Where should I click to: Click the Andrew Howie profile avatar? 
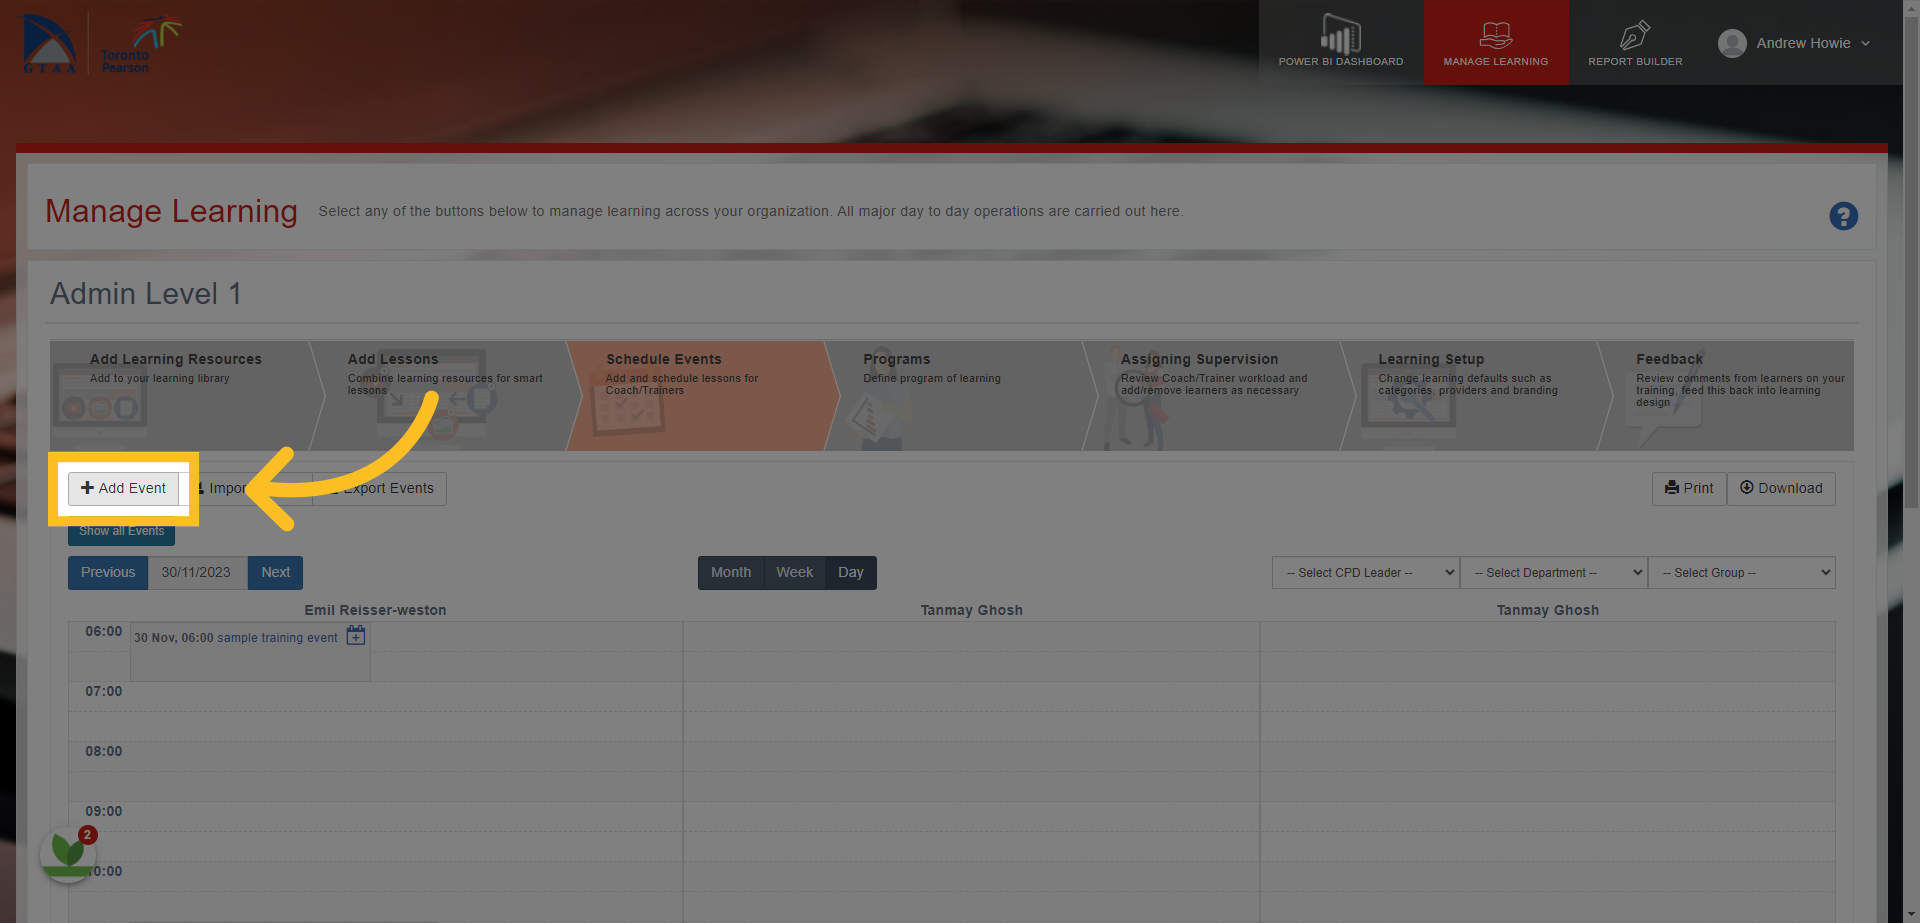click(x=1732, y=43)
